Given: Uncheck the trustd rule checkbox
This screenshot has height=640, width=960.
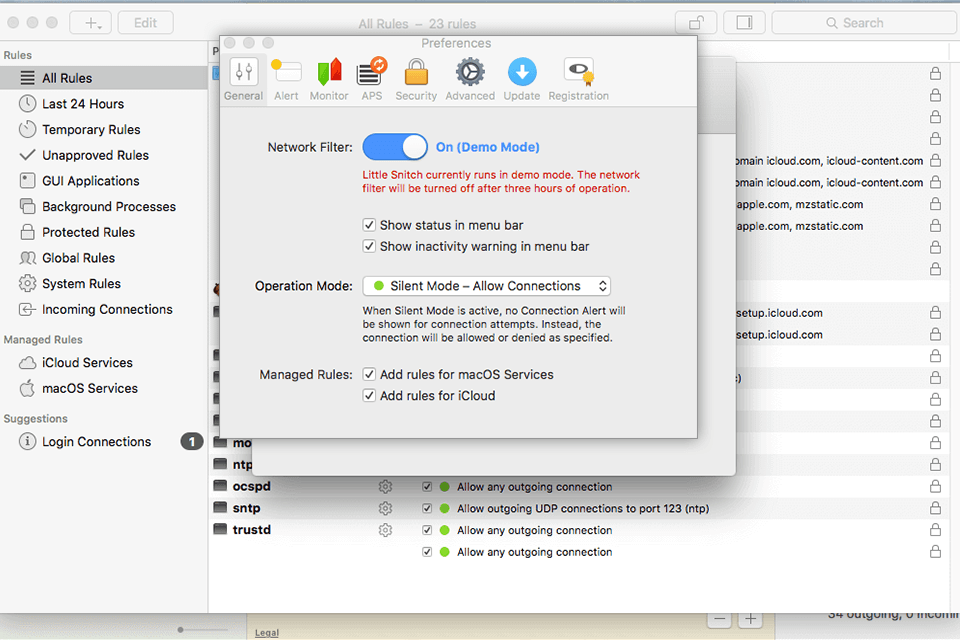Looking at the screenshot, I should 427,530.
